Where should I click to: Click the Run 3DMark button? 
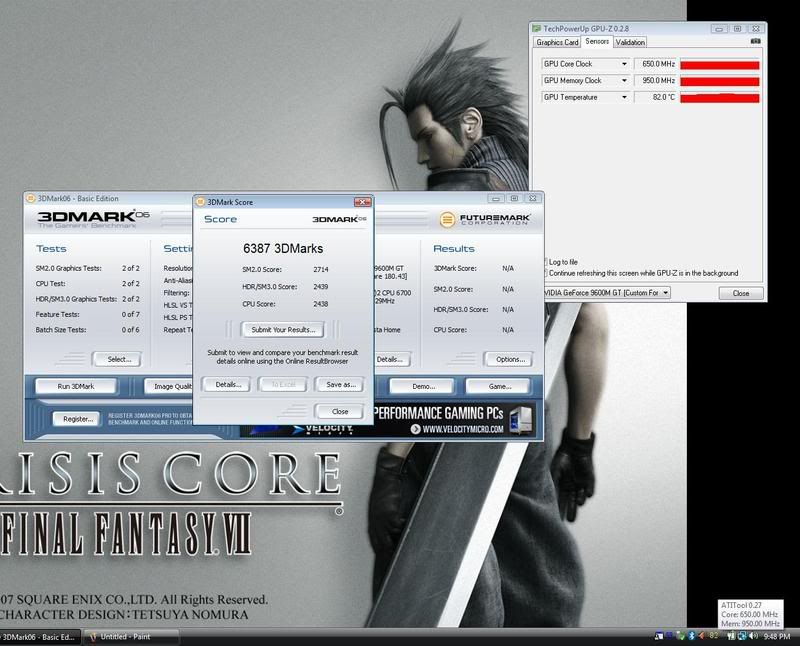tap(76, 386)
